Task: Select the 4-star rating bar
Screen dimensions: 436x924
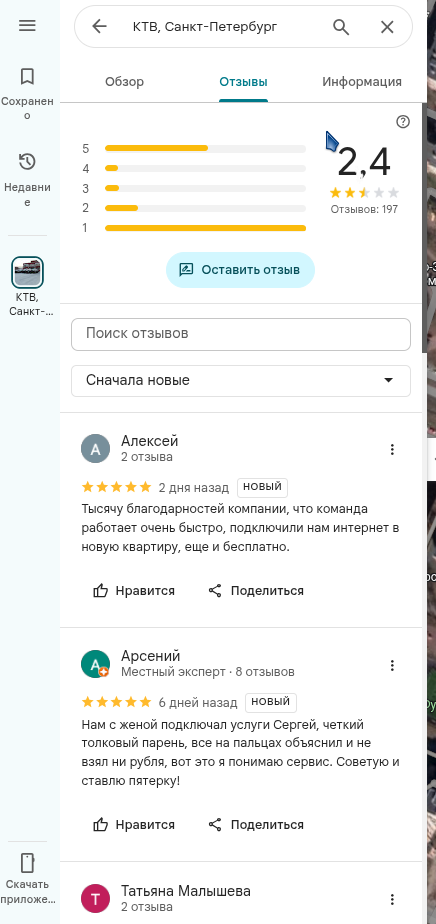Action: 205,169
